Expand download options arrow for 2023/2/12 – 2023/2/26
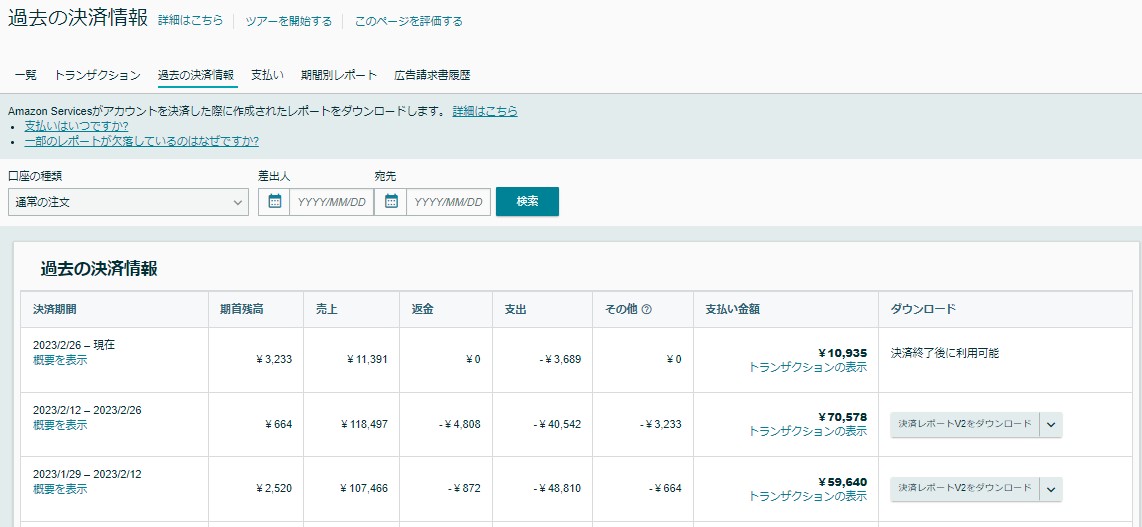 pos(1050,424)
